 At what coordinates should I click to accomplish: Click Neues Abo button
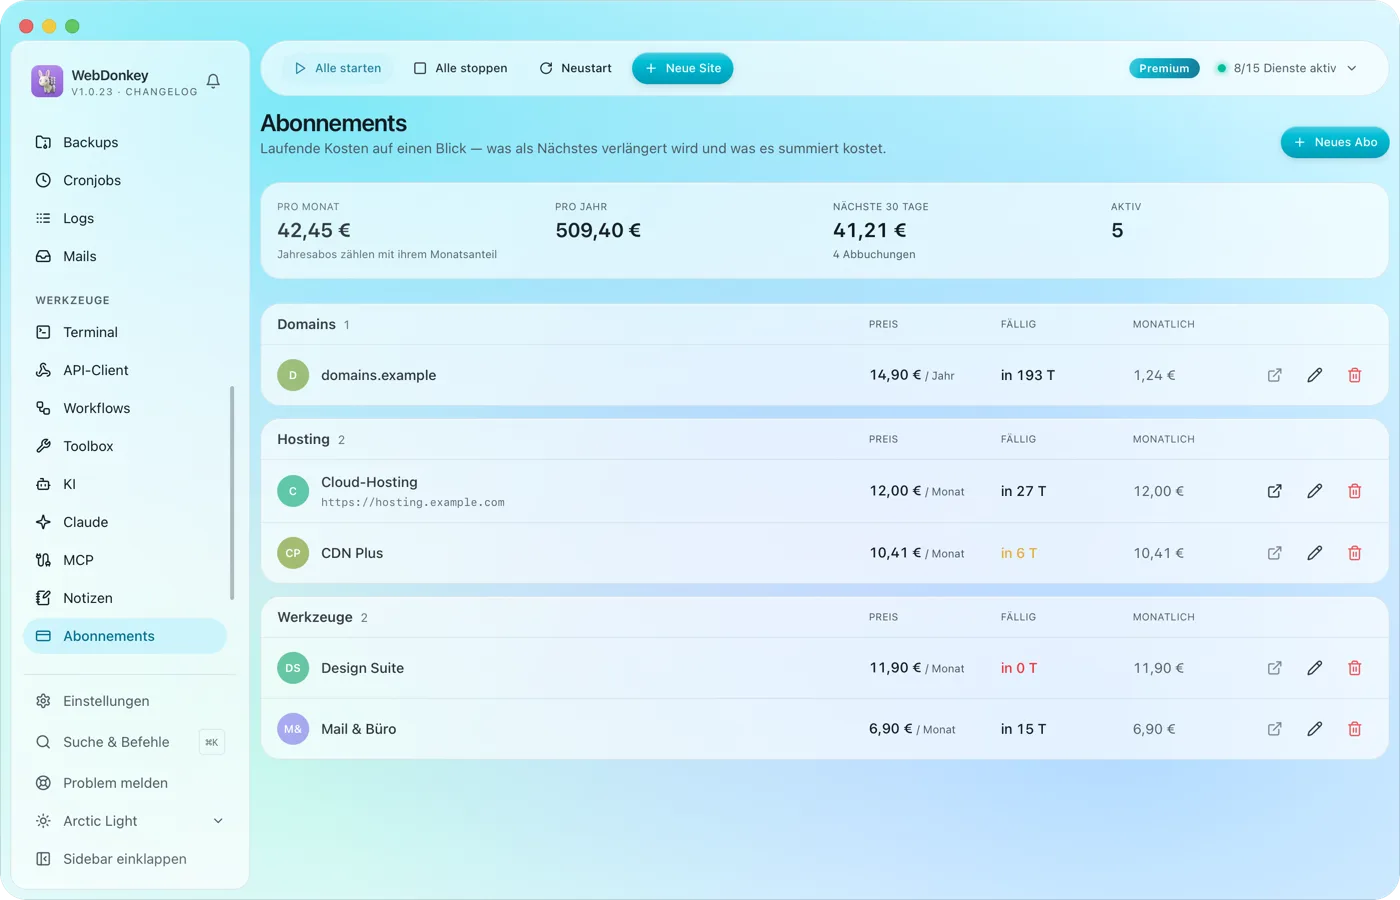coord(1335,142)
